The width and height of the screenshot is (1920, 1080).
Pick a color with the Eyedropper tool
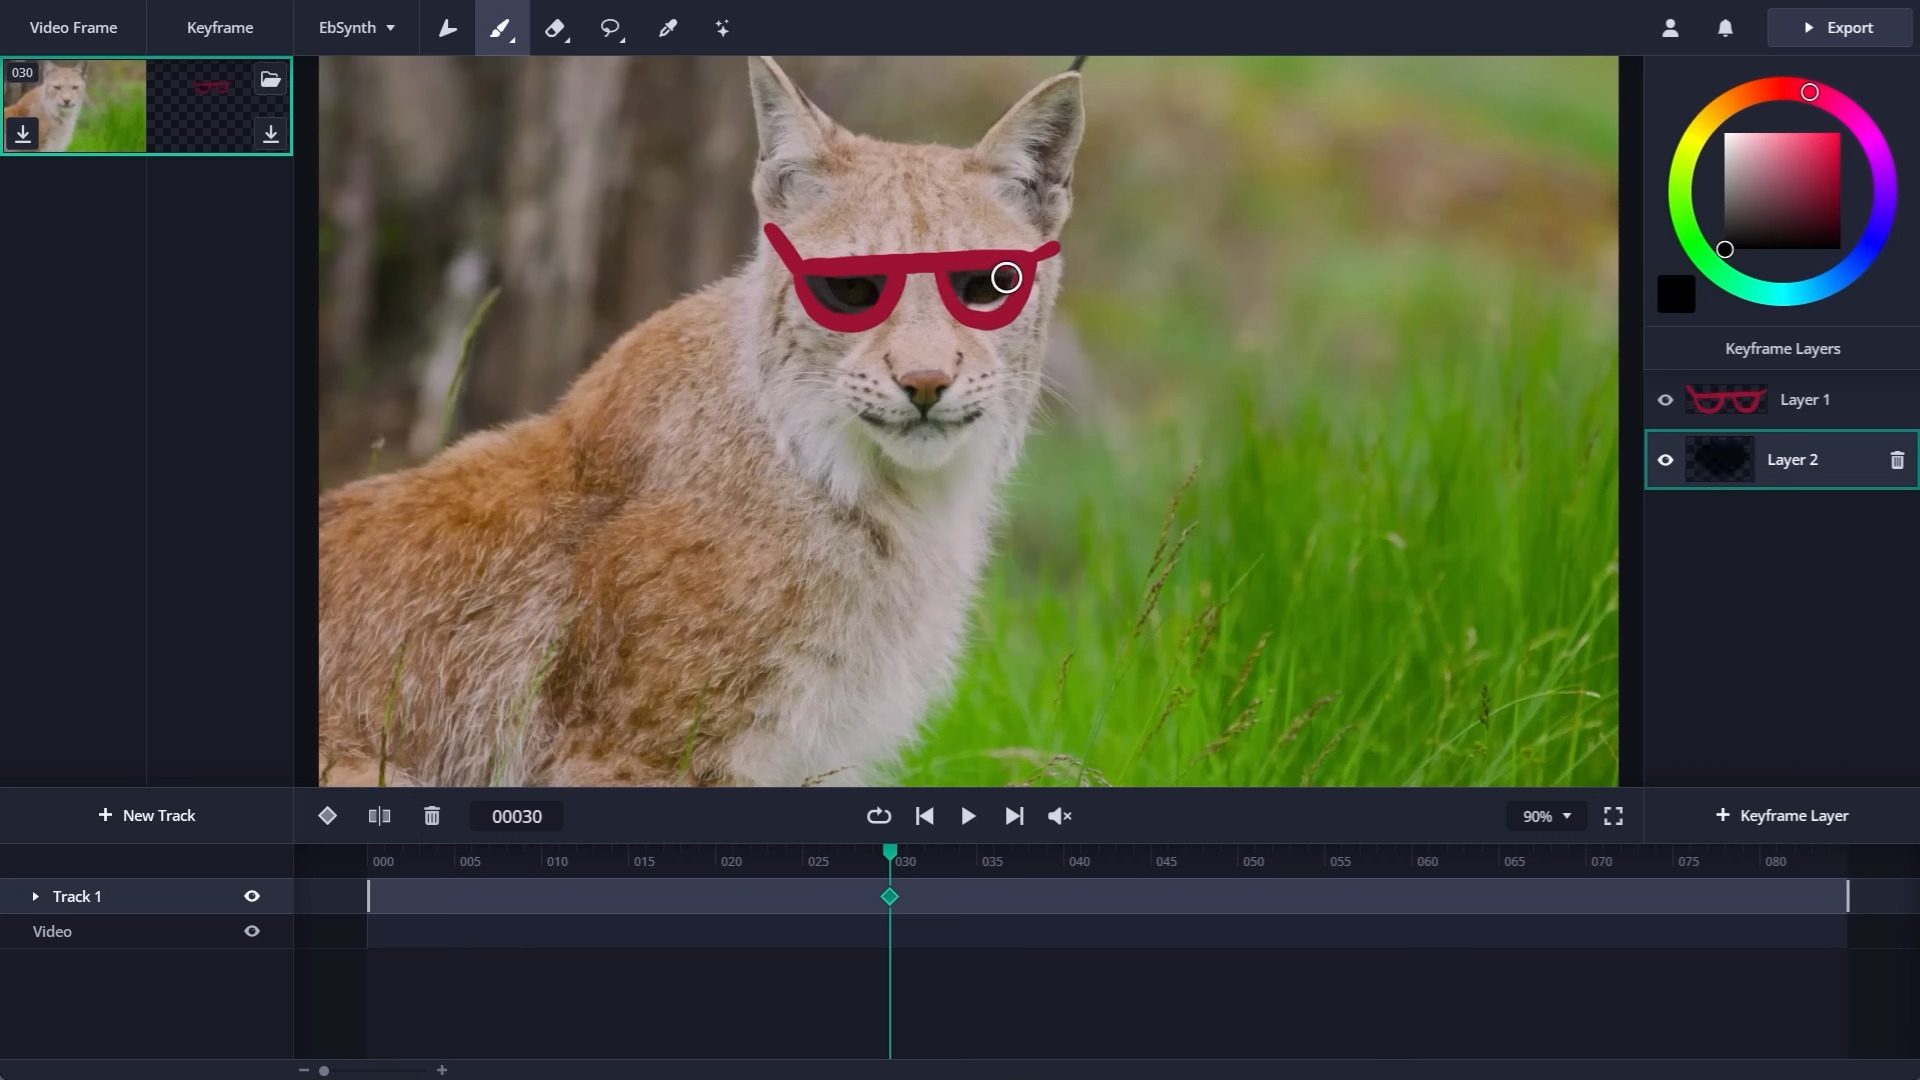667,28
